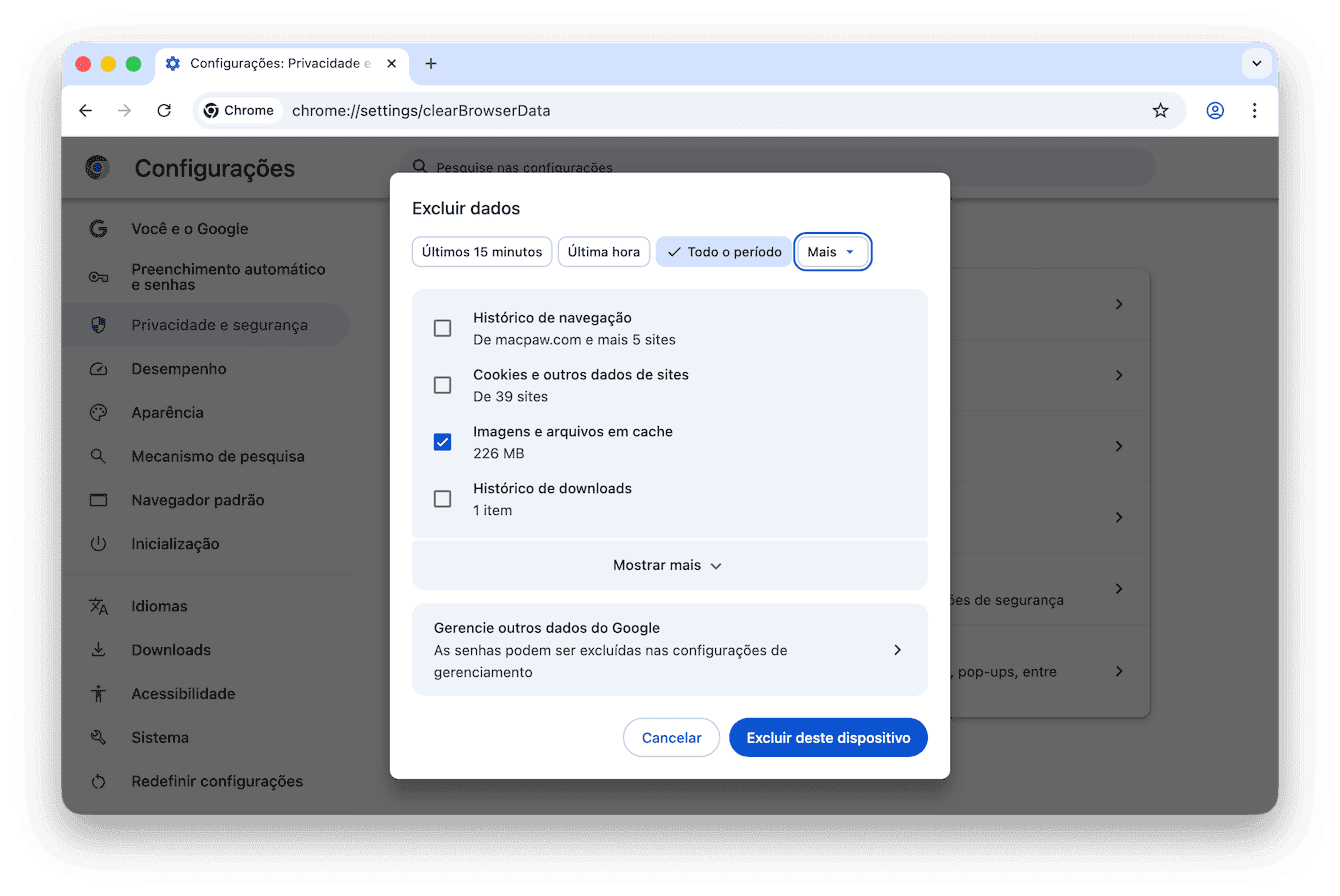Click the arrow next to Gerencie outros dados
Viewport: 1340px width, 896px height.
[897, 650]
